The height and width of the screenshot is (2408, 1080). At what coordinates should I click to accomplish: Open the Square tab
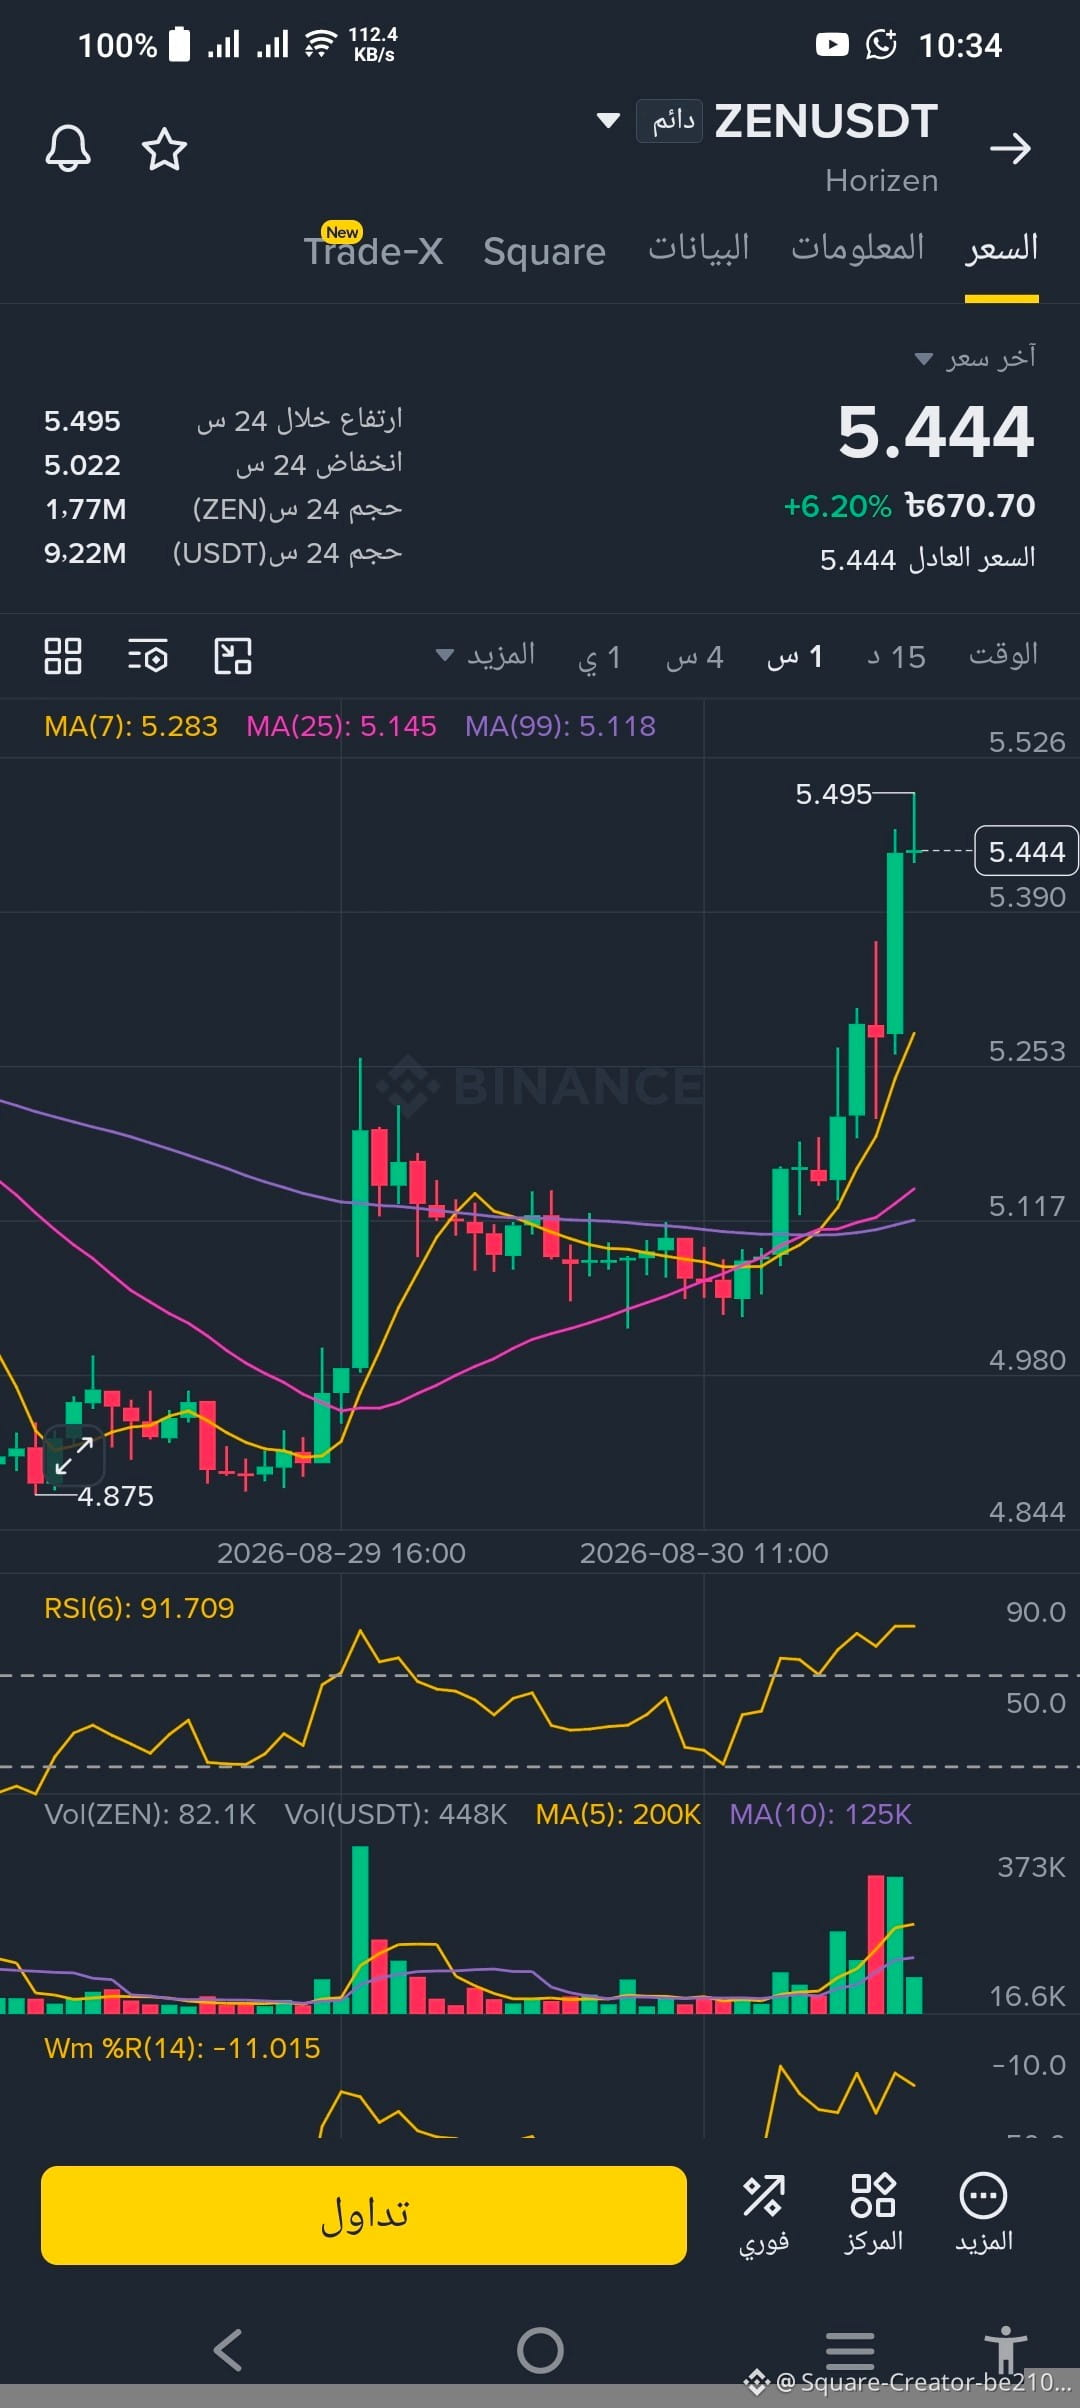pos(544,251)
